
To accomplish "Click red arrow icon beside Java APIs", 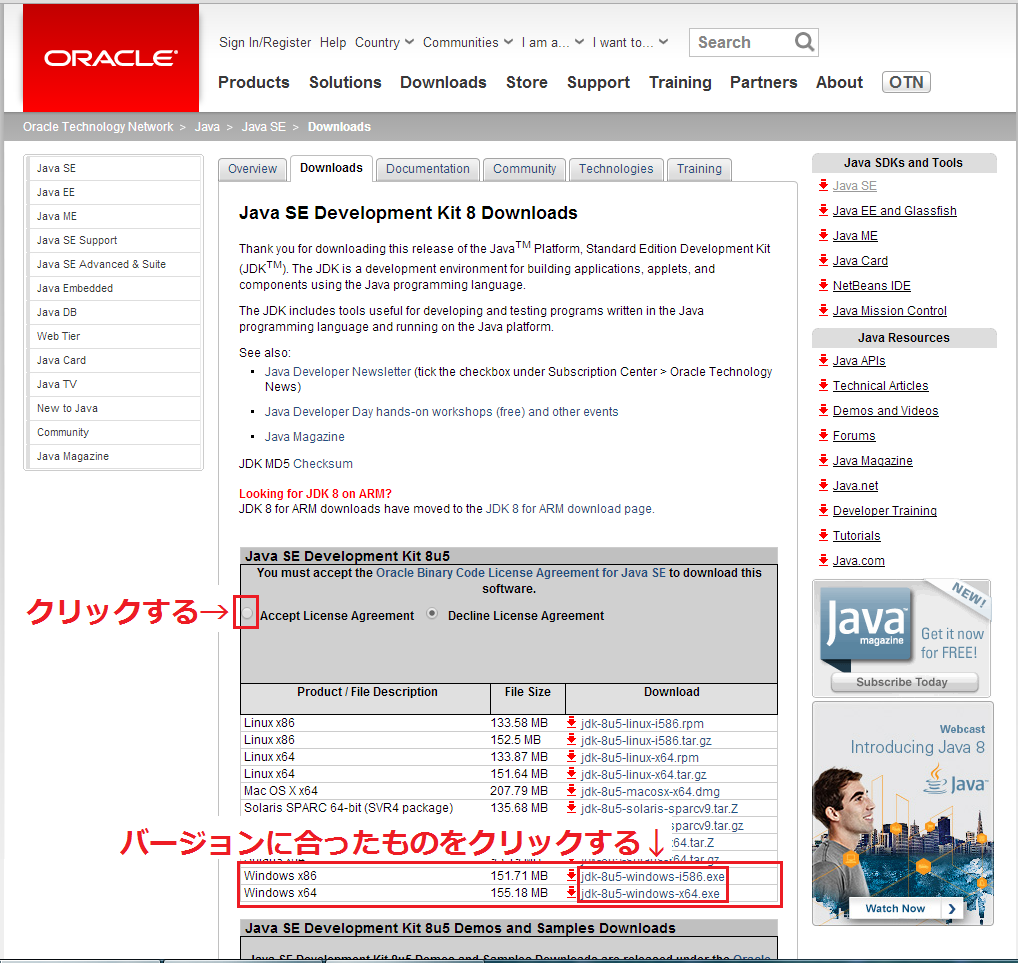I will (x=823, y=360).
